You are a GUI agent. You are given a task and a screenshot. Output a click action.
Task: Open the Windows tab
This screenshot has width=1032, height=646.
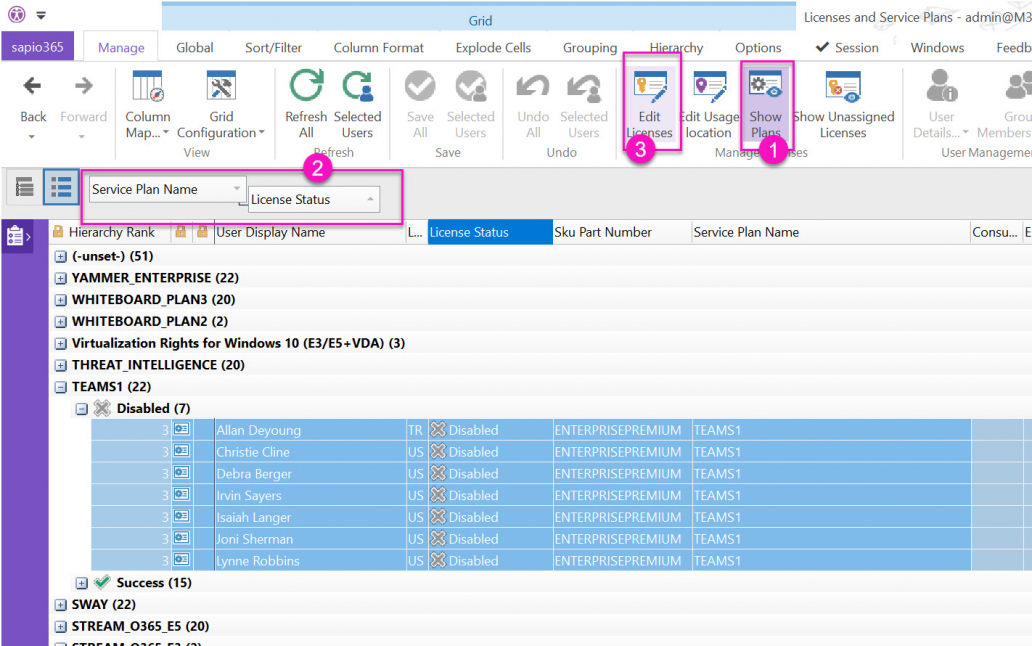[x=937, y=47]
